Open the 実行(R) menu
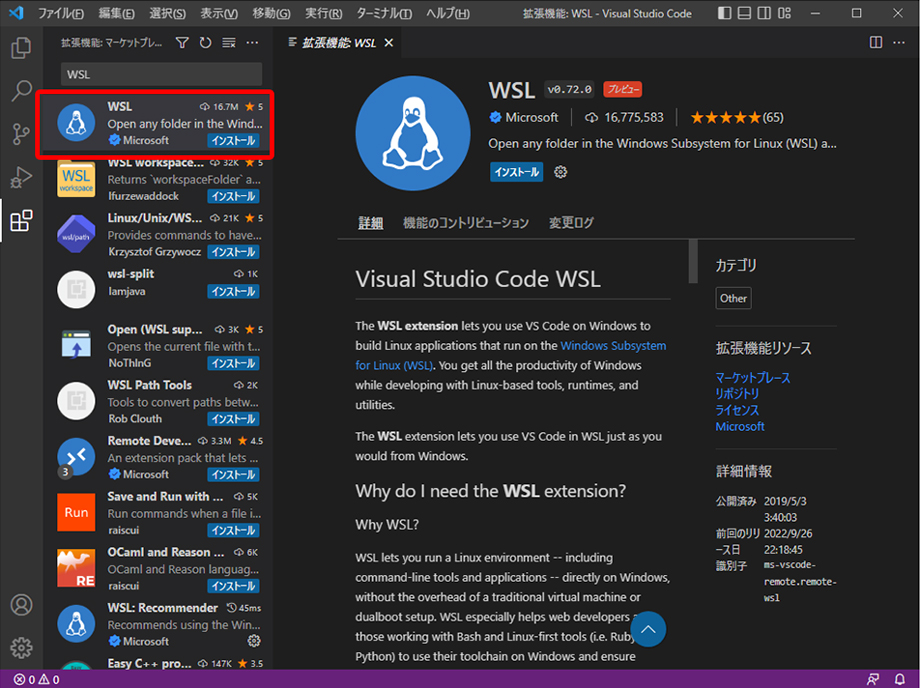Viewport: 920px width, 688px height. click(x=323, y=13)
